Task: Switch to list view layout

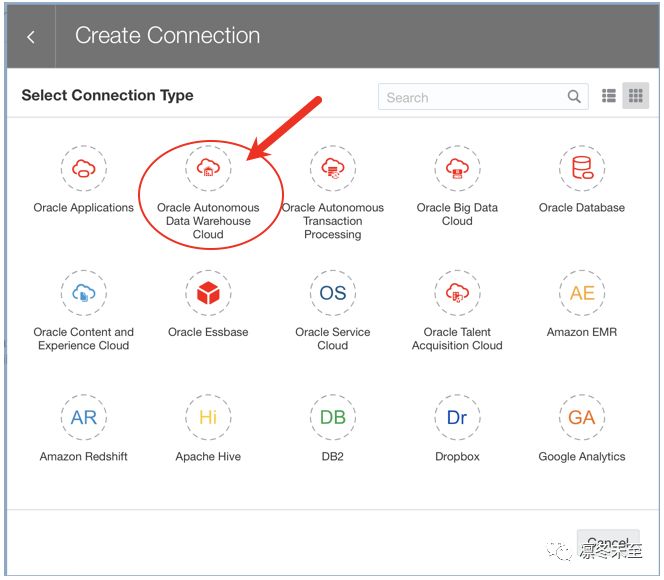Action: (x=609, y=96)
